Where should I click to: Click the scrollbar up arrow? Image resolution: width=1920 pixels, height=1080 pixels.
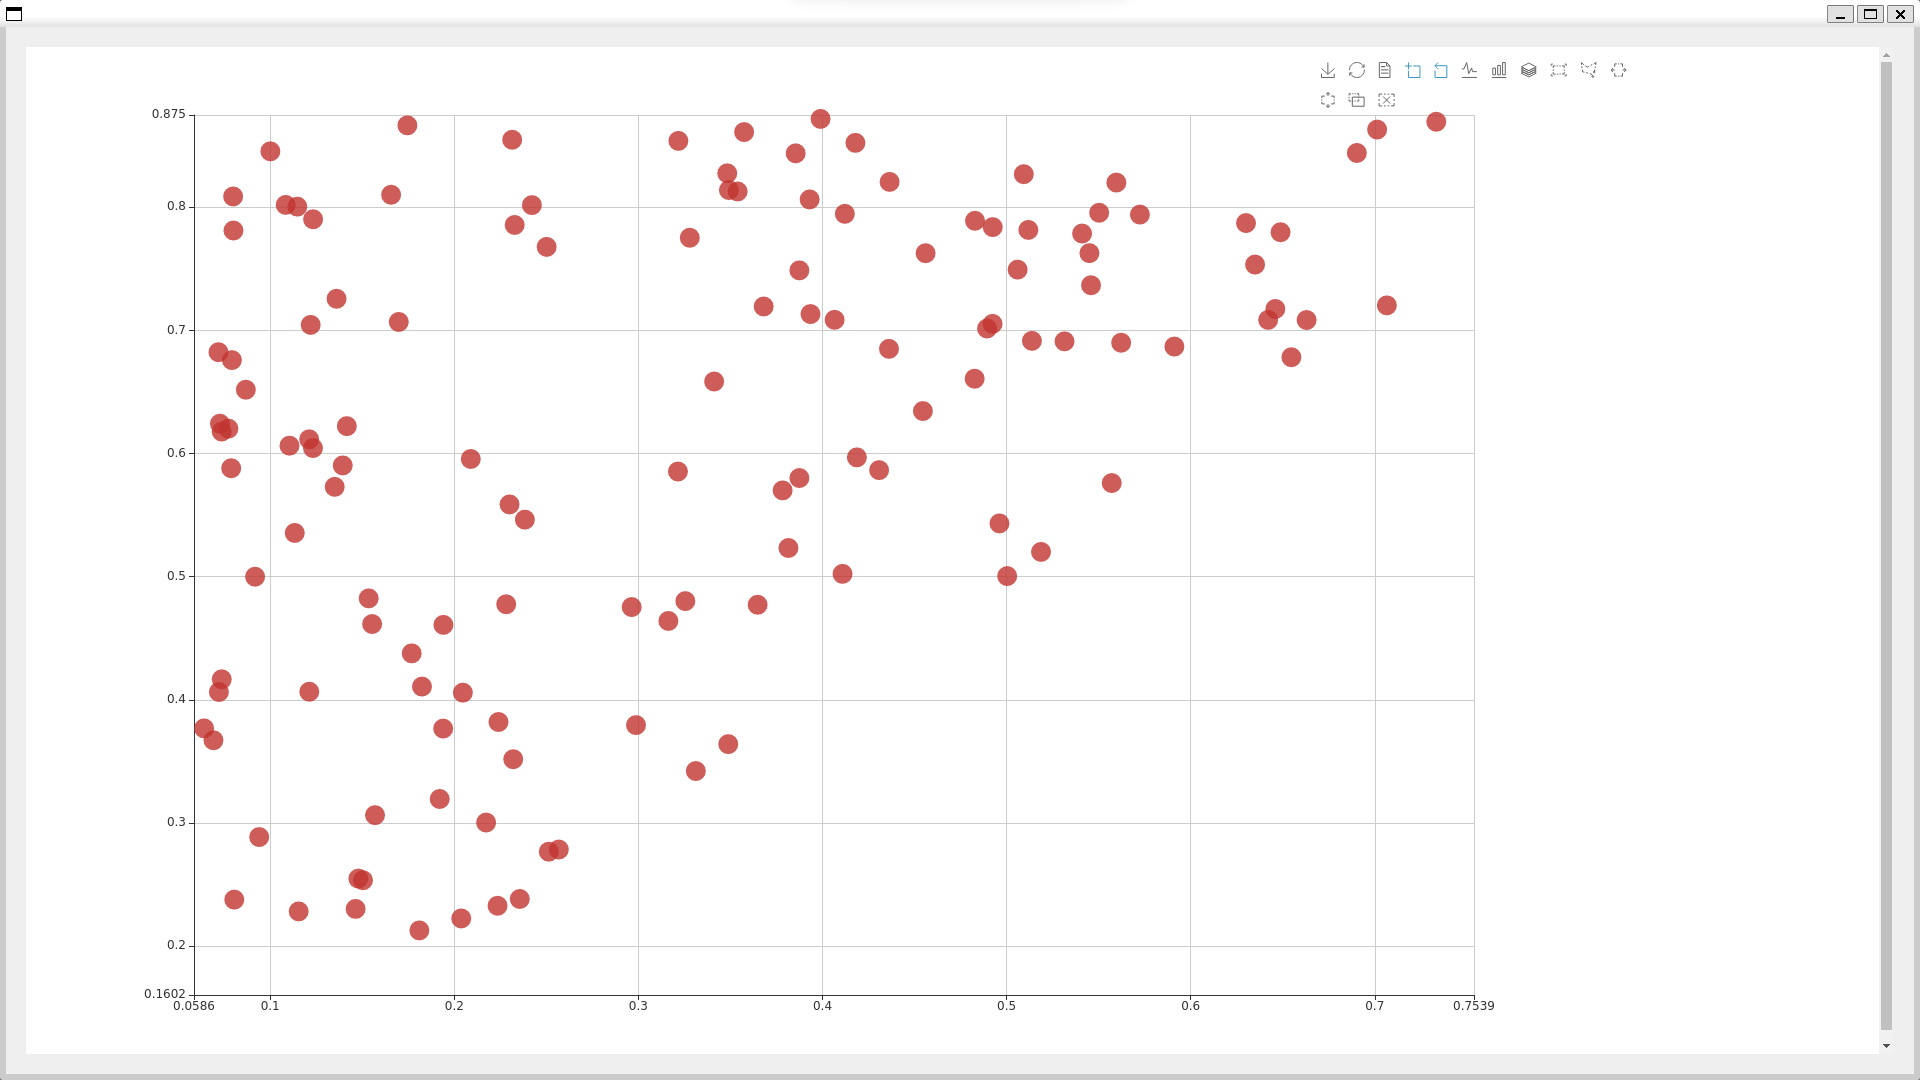(1886, 55)
